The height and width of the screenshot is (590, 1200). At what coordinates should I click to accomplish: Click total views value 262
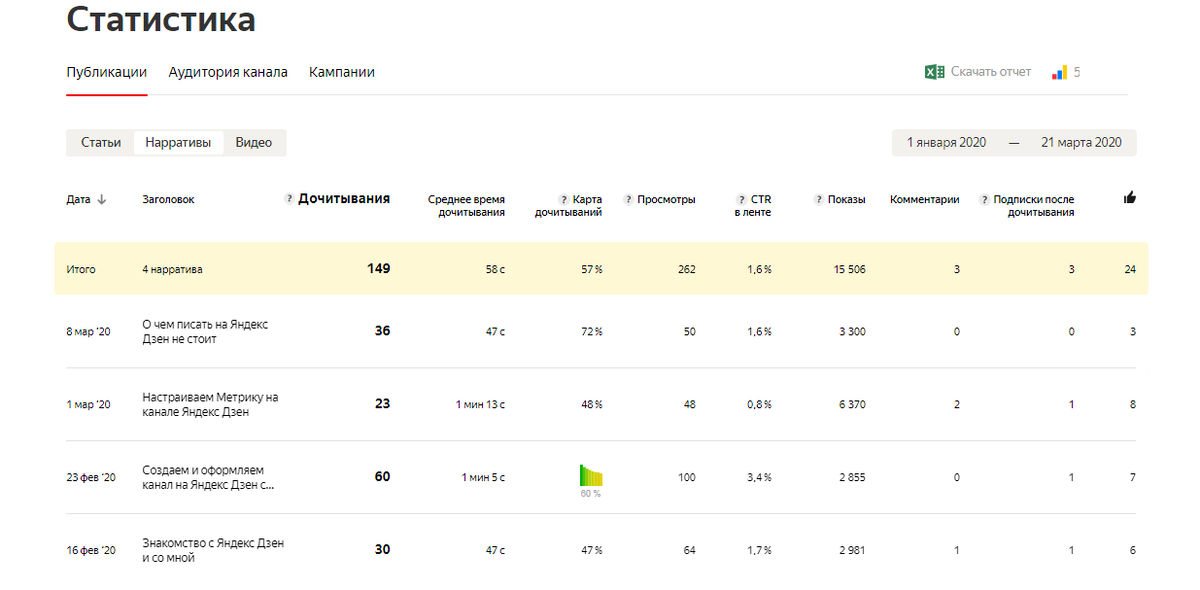(x=686, y=269)
